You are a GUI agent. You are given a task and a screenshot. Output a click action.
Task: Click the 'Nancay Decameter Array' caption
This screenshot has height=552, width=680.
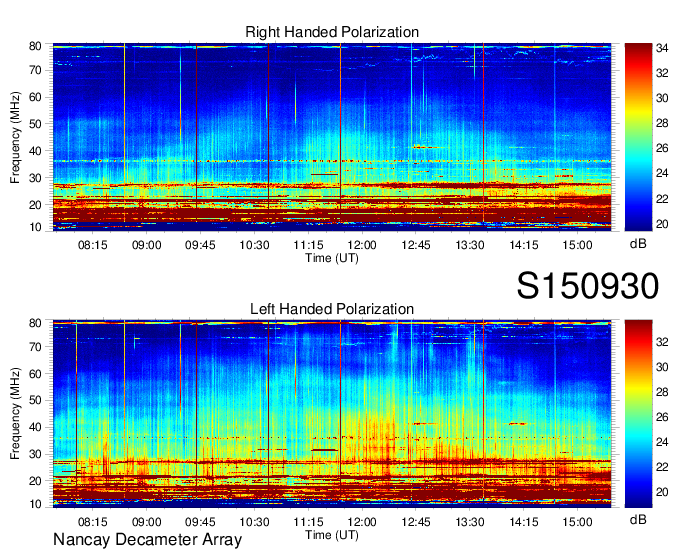click(147, 540)
